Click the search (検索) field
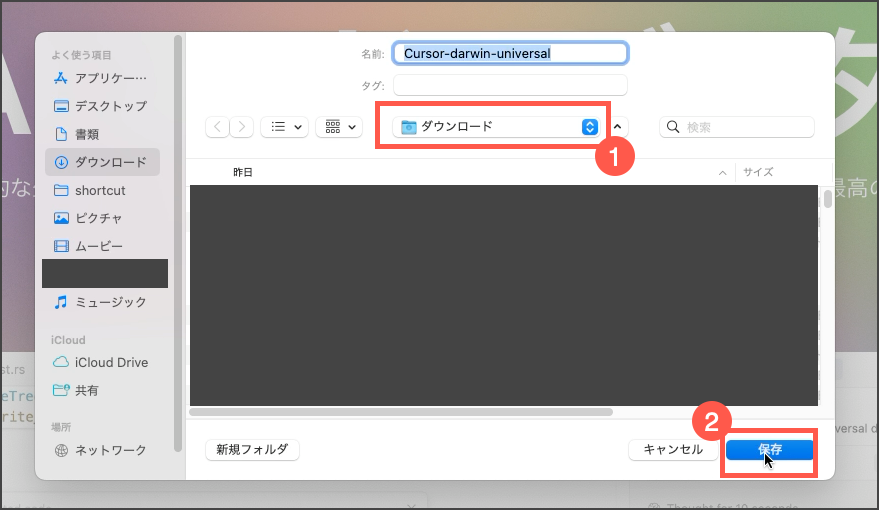This screenshot has width=879, height=510. click(x=737, y=127)
